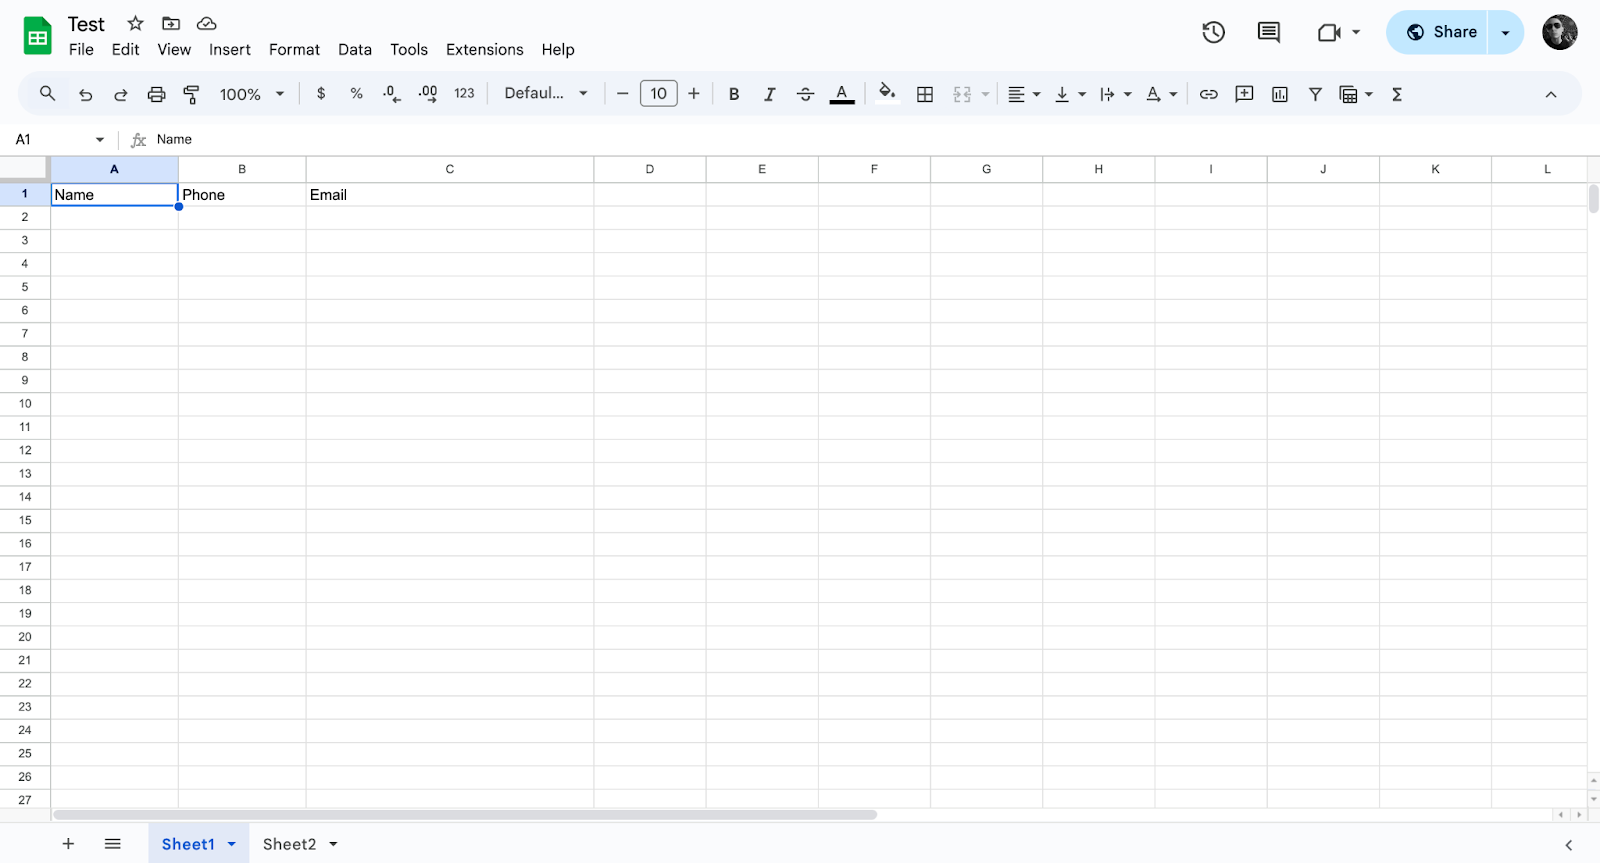This screenshot has width=1600, height=863.
Task: Toggle italic formatting
Action: tap(769, 94)
